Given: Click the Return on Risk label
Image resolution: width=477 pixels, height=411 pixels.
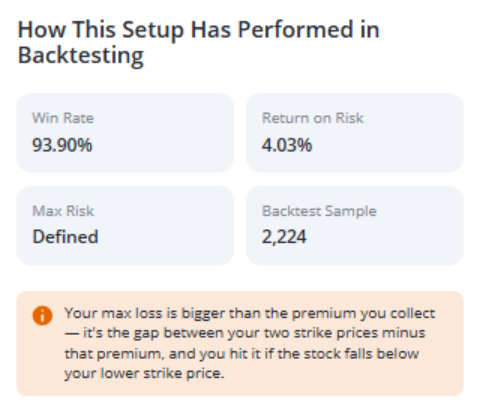Looking at the screenshot, I should (313, 118).
